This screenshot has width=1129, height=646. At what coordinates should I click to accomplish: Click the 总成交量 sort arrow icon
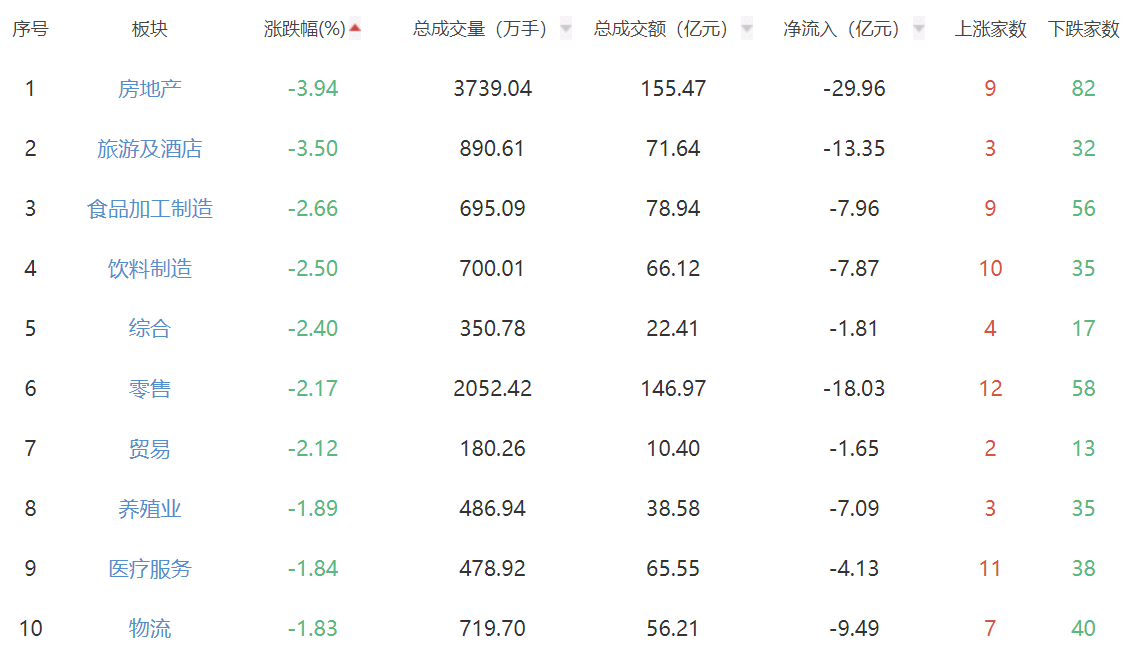pyautogui.click(x=566, y=29)
